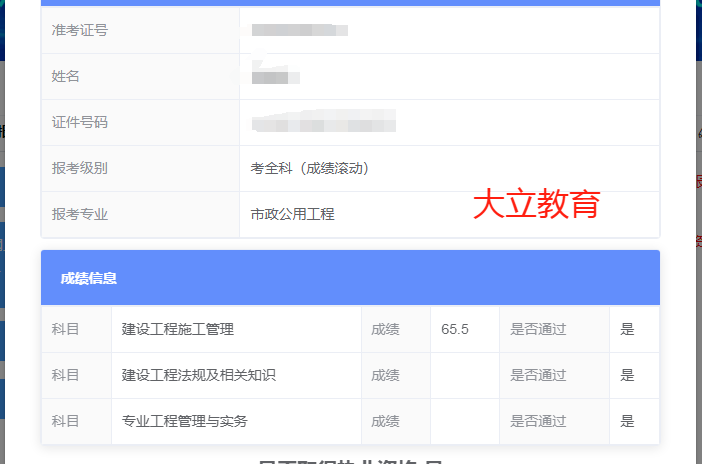Click 科目 label in 专业工程管理与实务 row

coord(65,421)
